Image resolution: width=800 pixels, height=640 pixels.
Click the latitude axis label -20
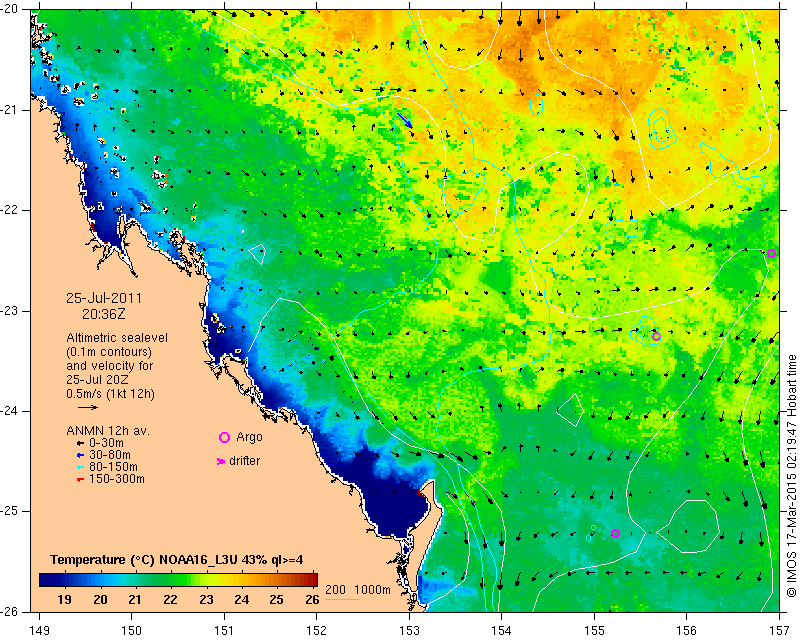coord(10,9)
